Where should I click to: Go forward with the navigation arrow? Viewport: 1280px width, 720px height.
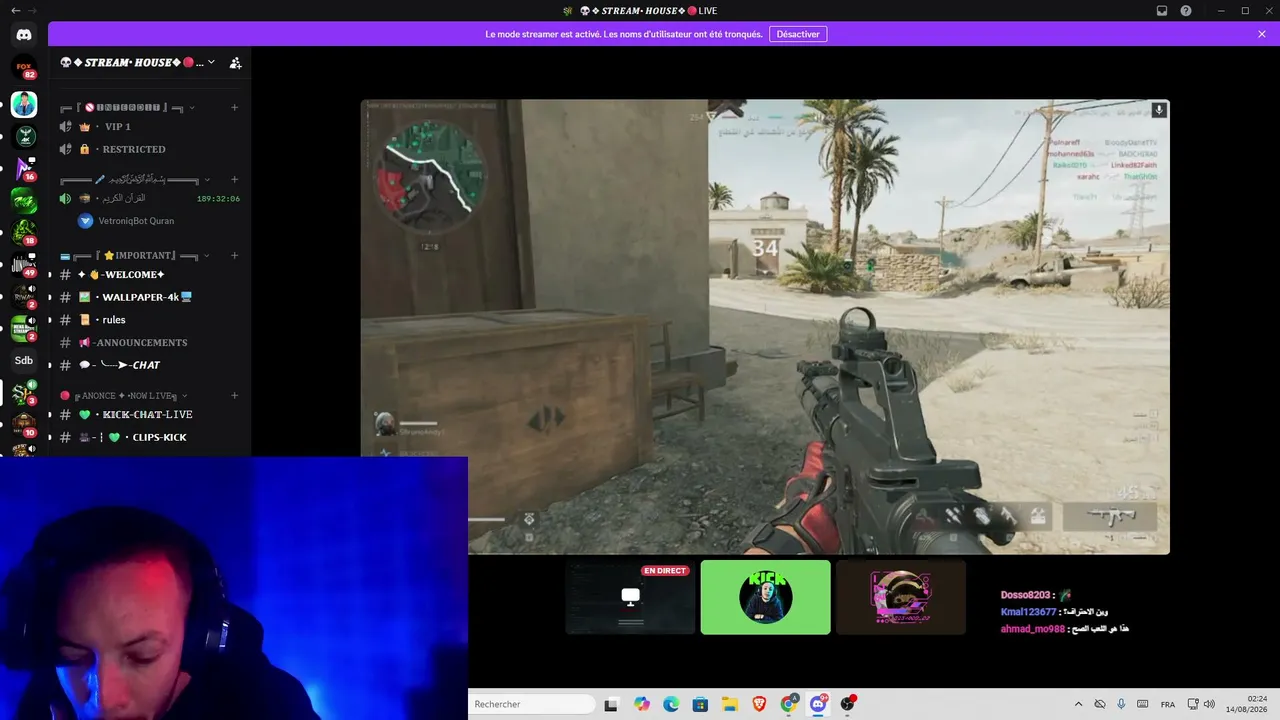pos(32,10)
